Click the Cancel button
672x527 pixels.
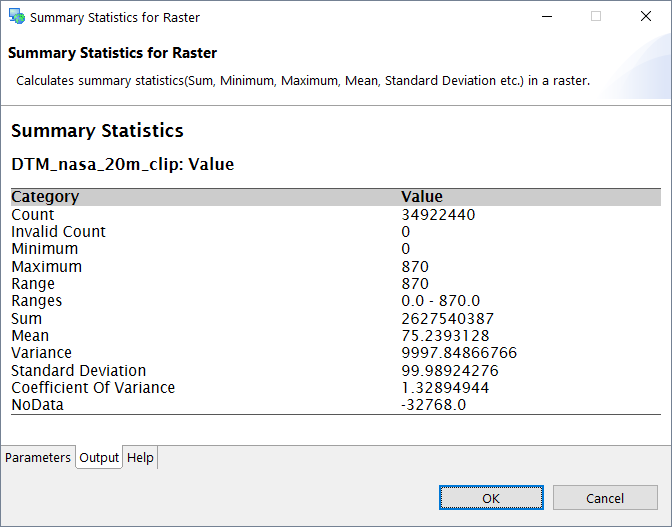click(x=604, y=498)
